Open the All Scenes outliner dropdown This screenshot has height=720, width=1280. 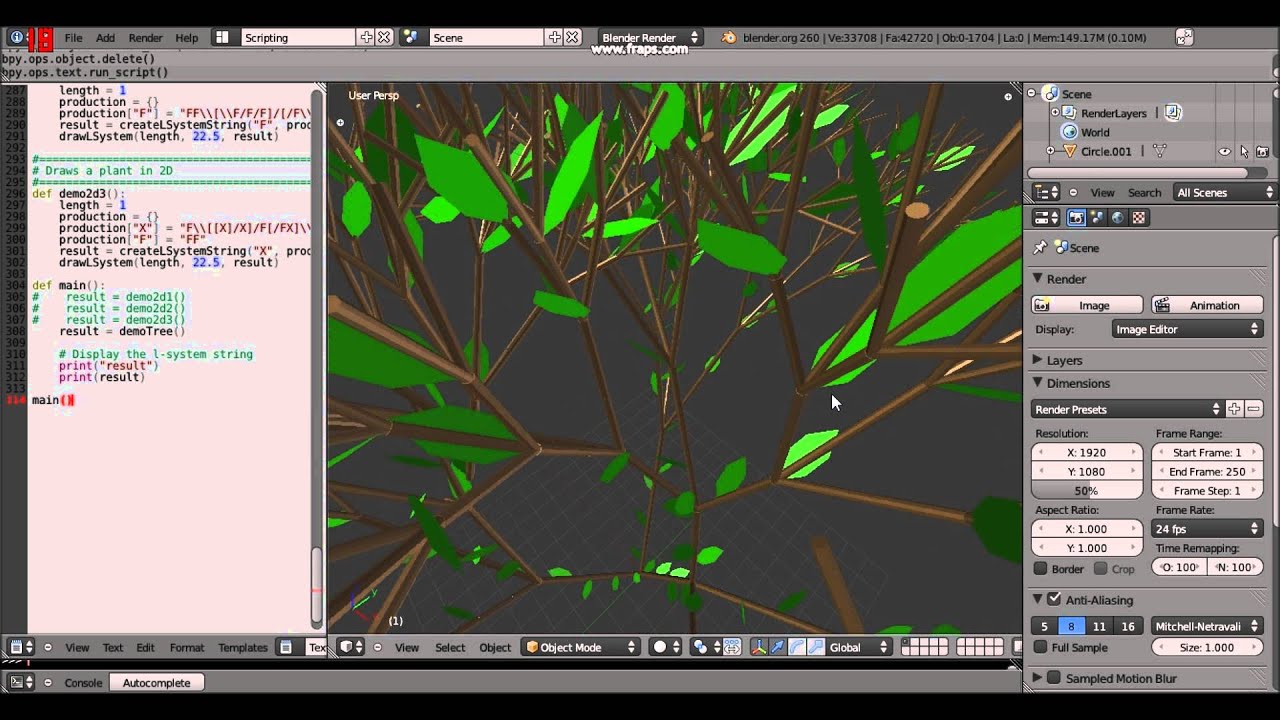(x=1225, y=192)
